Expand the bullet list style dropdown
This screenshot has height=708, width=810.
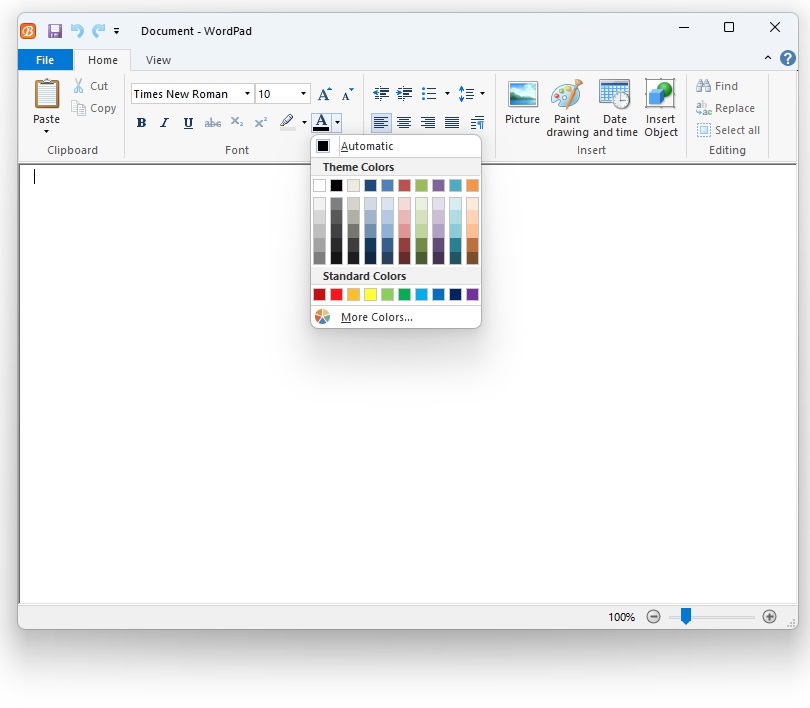coord(447,94)
